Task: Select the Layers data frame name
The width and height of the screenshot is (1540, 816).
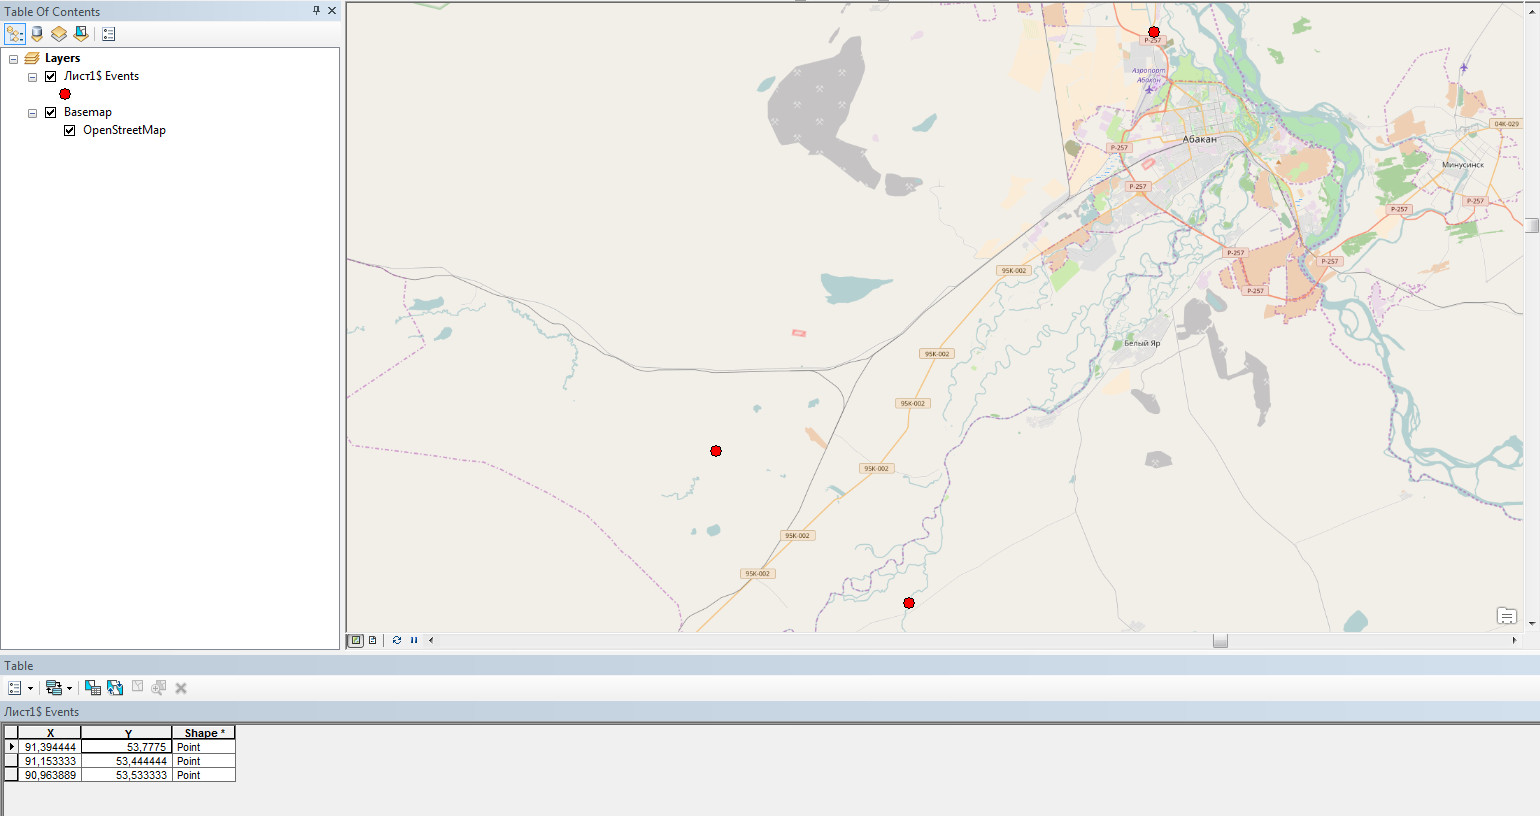Action: click(62, 58)
